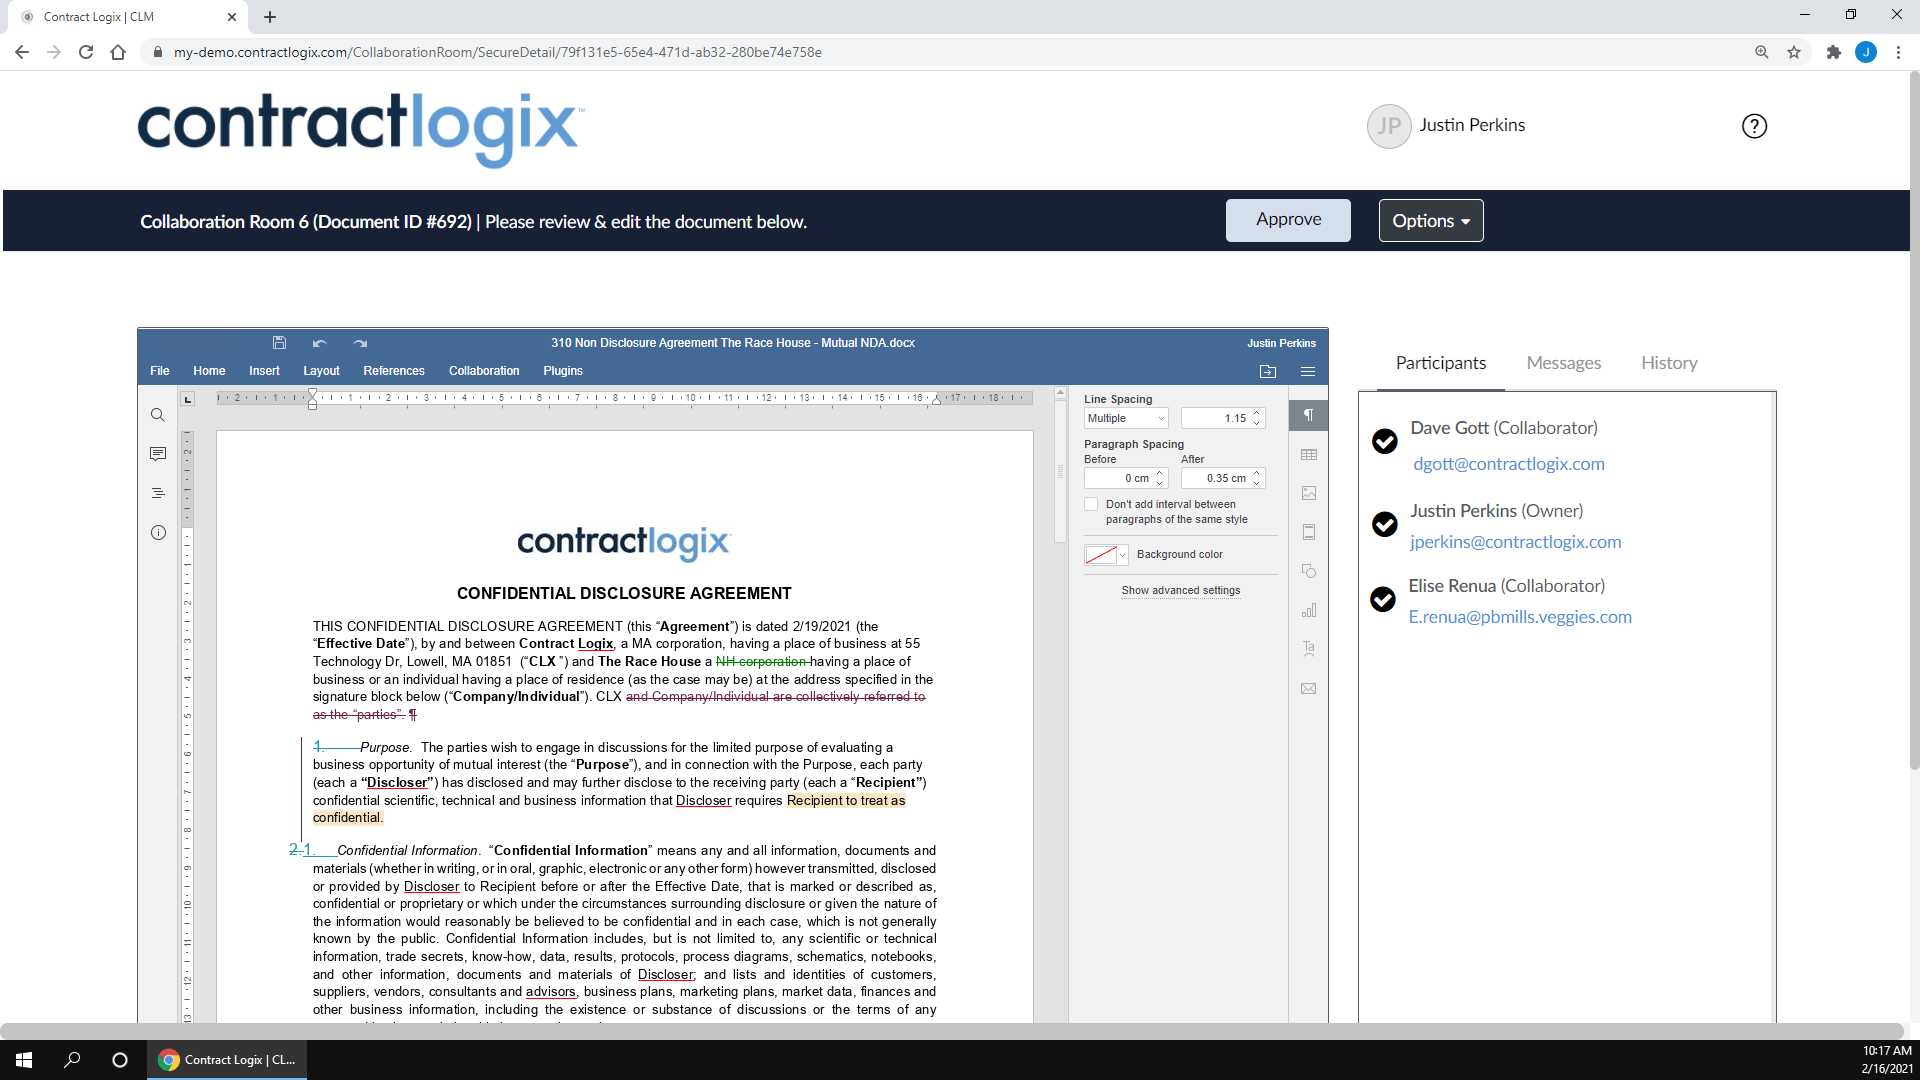Toggle Dave Gott participant check
Viewport: 1920px width, 1080px height.
click(1384, 441)
